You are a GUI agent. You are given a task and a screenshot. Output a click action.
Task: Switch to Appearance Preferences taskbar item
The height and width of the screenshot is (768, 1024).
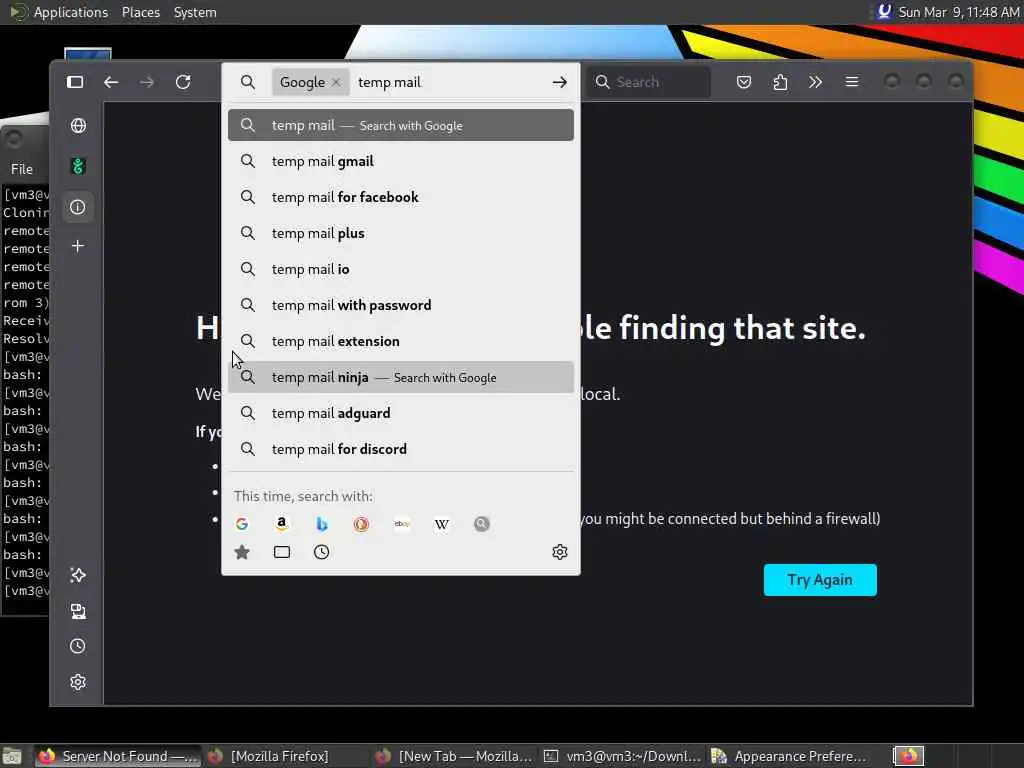pyautogui.click(x=790, y=756)
